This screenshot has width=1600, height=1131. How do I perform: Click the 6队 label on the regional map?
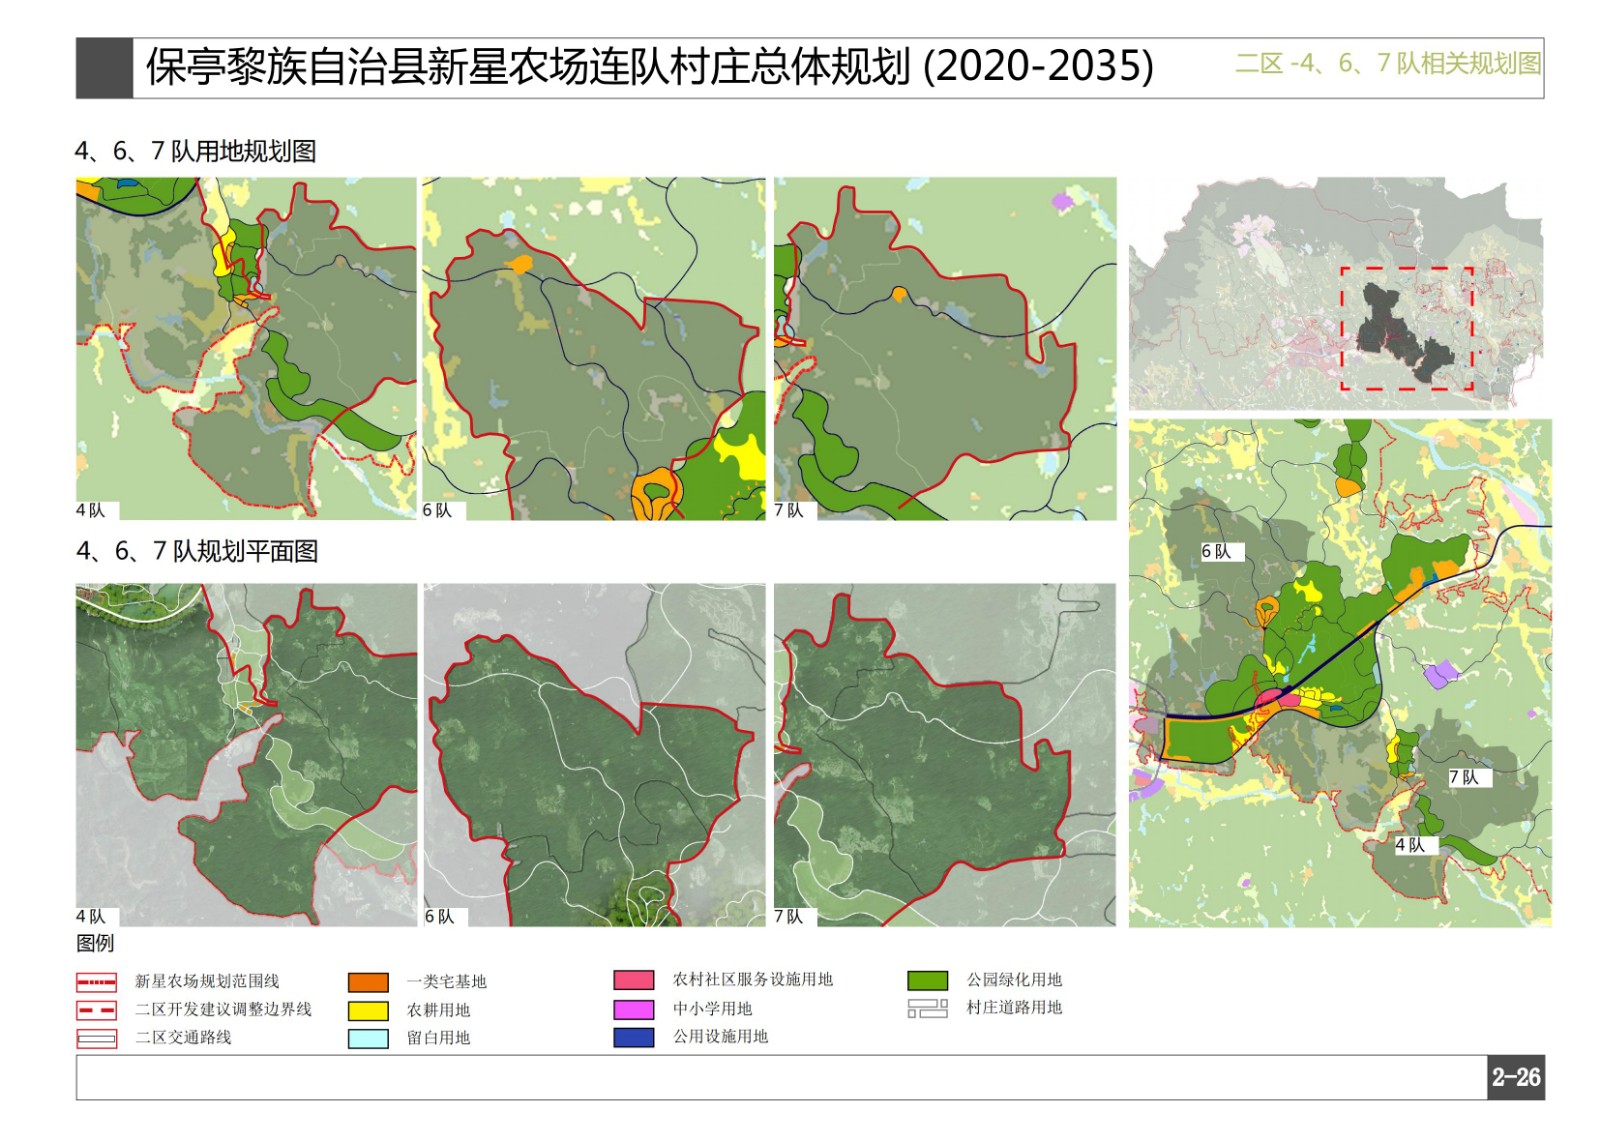[x=1217, y=552]
